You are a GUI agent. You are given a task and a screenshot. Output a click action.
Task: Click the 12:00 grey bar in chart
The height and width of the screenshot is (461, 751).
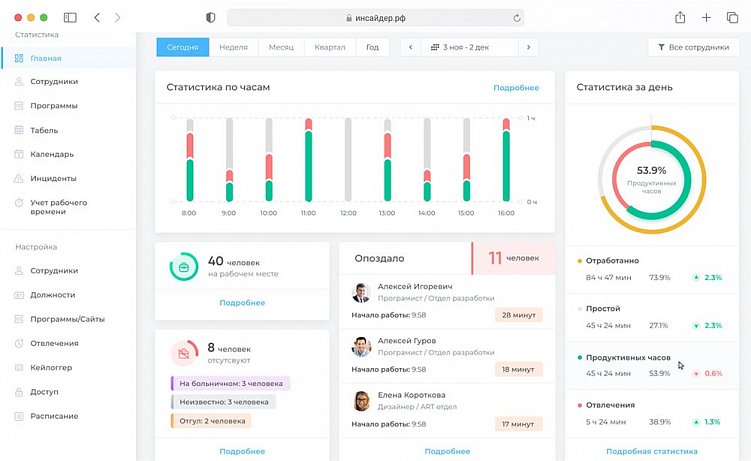click(348, 160)
